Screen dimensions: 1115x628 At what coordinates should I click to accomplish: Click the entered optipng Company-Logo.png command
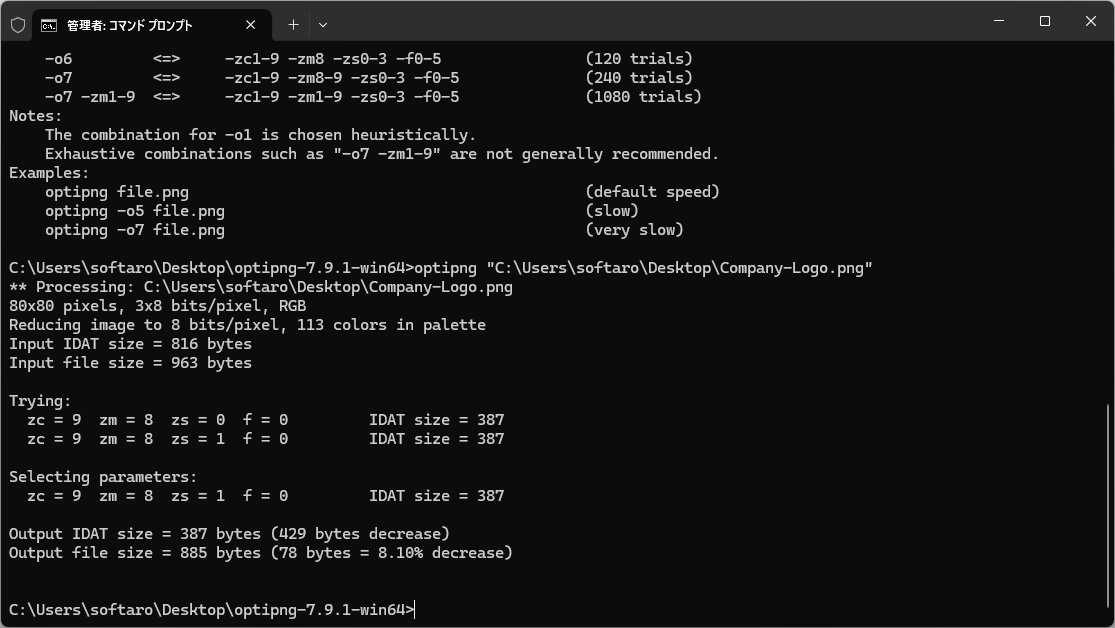coord(643,268)
